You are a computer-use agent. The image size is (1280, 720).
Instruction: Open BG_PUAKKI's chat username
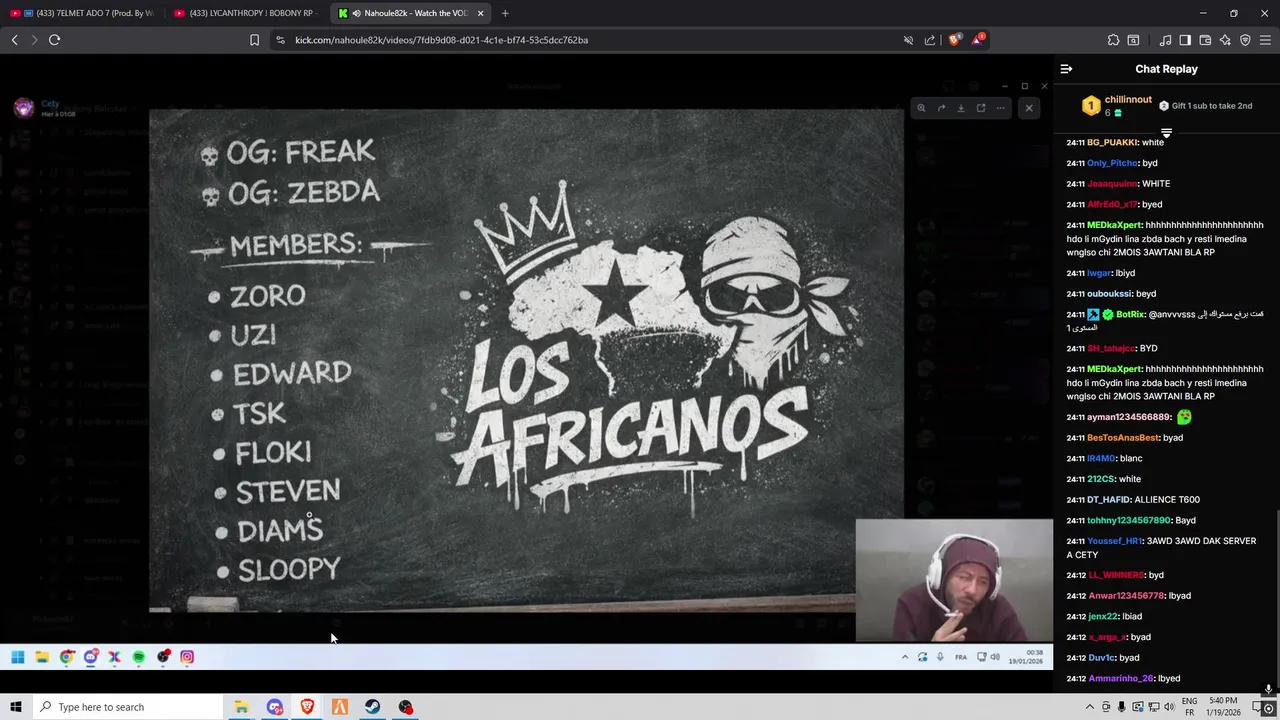click(x=1112, y=142)
